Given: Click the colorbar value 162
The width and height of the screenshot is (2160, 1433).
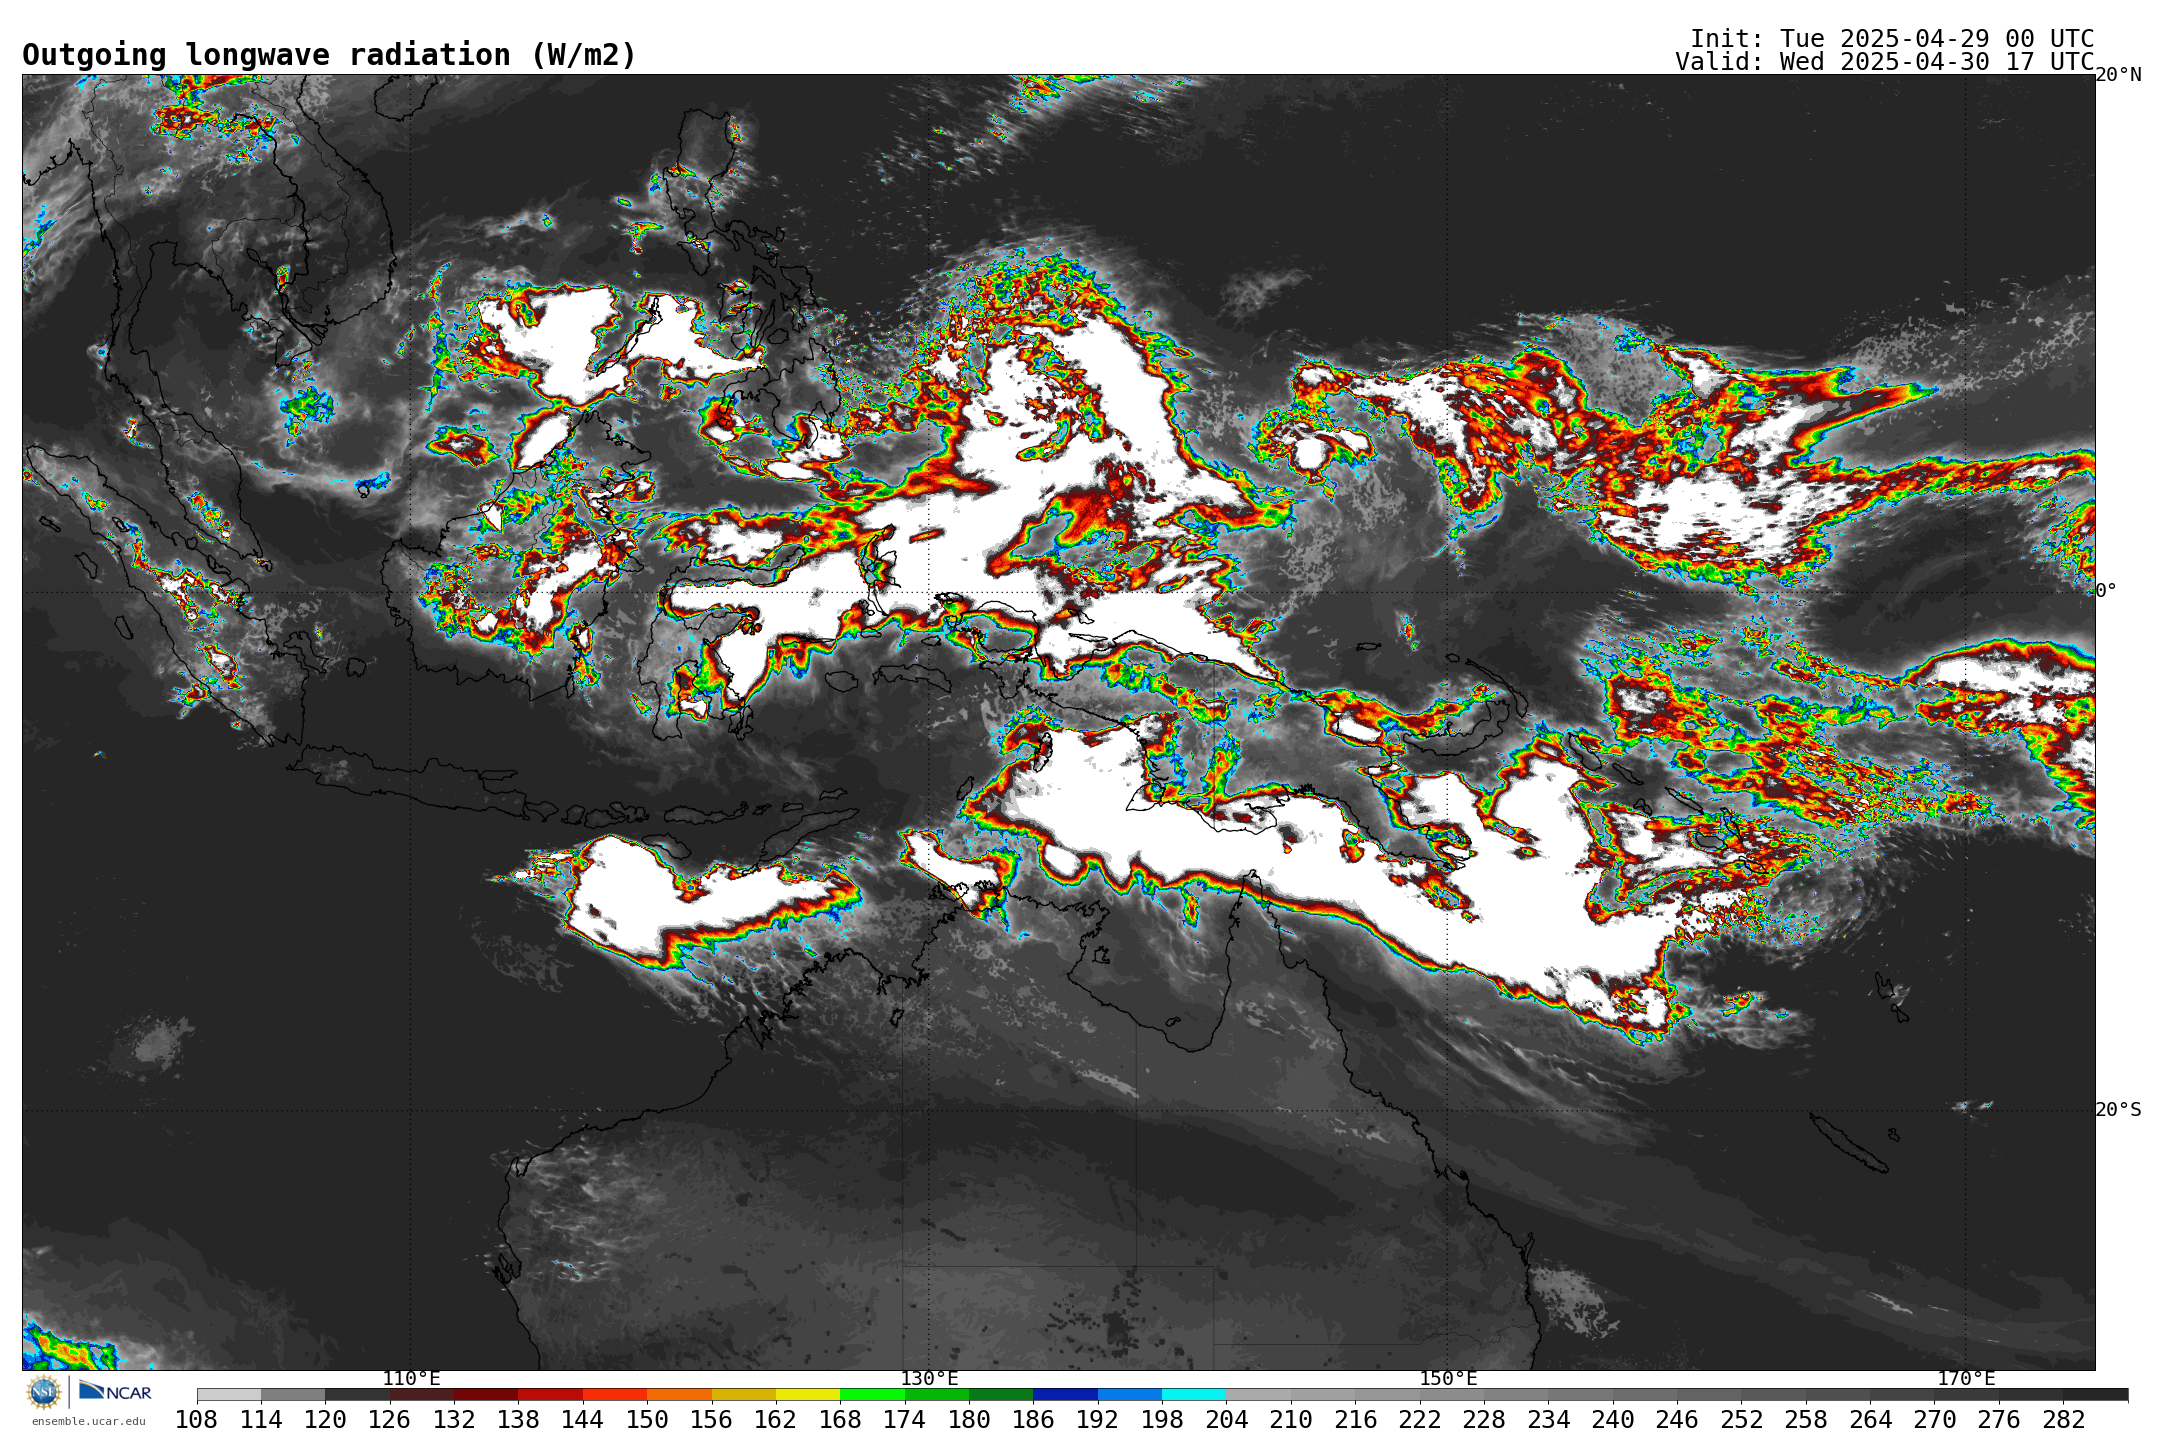Looking at the screenshot, I should [775, 1420].
